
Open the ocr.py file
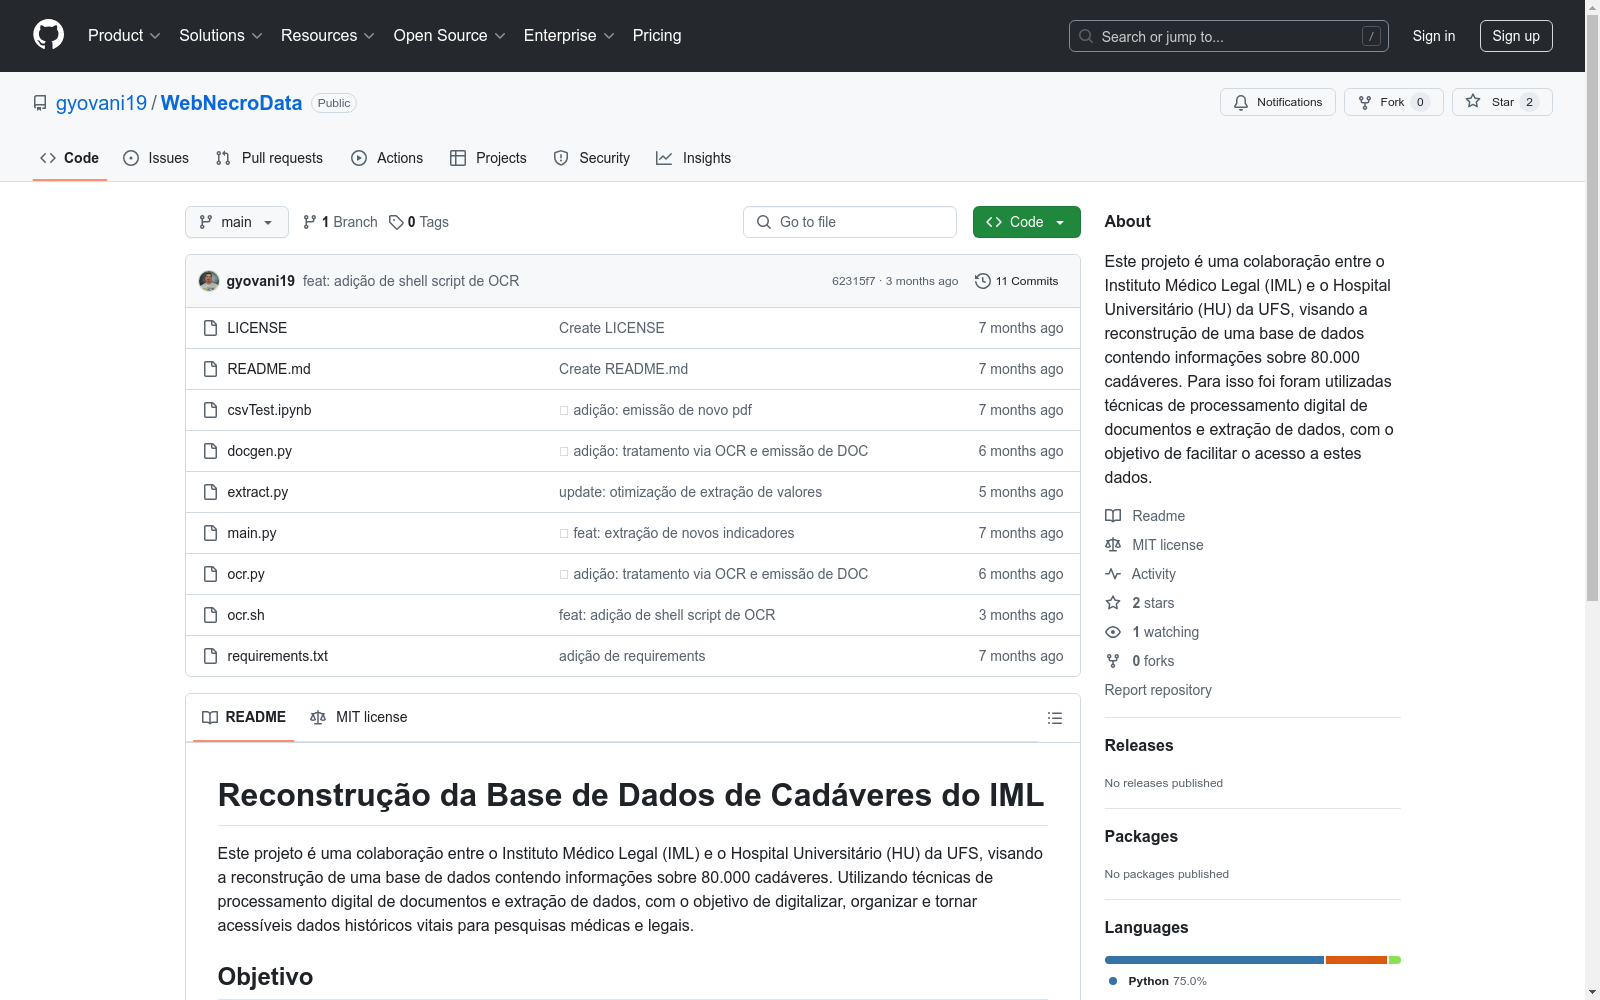[x=246, y=574]
